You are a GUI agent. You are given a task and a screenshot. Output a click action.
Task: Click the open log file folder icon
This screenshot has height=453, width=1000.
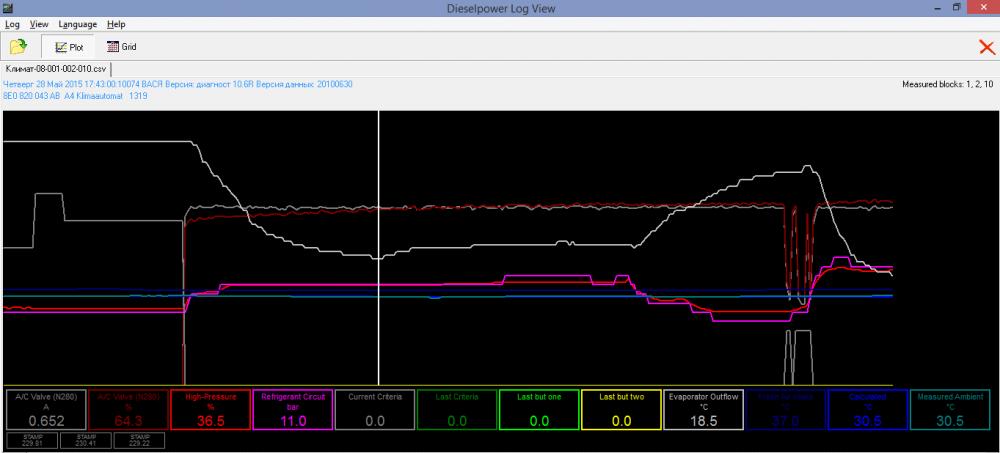click(18, 46)
